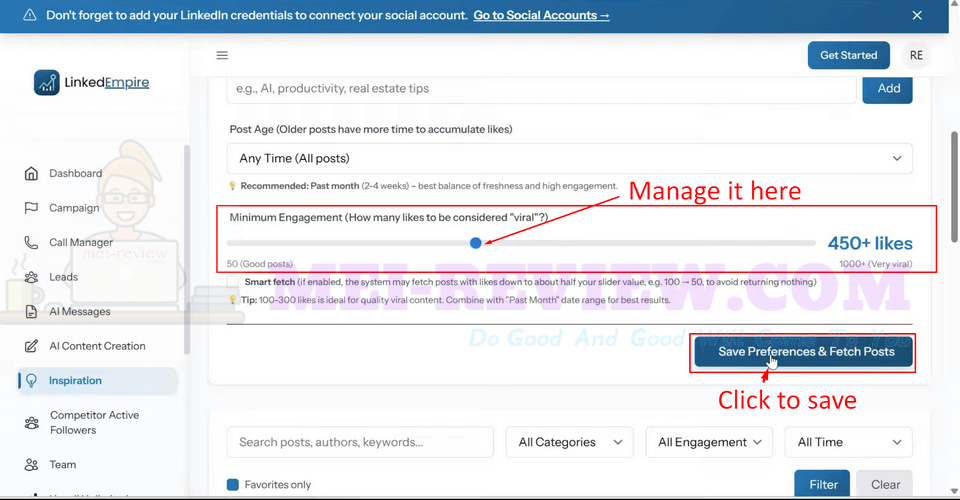Select the Inspiration menu item

98,381
